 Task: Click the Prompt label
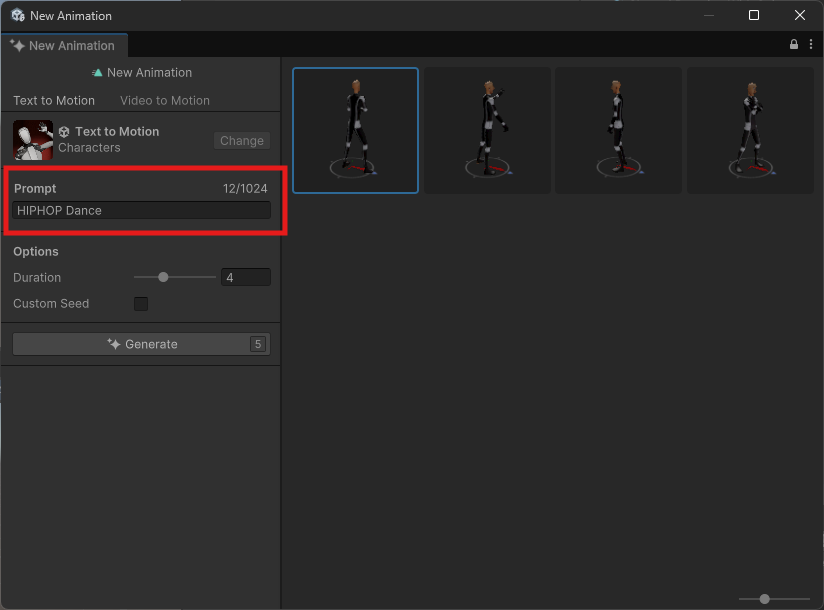(x=35, y=189)
